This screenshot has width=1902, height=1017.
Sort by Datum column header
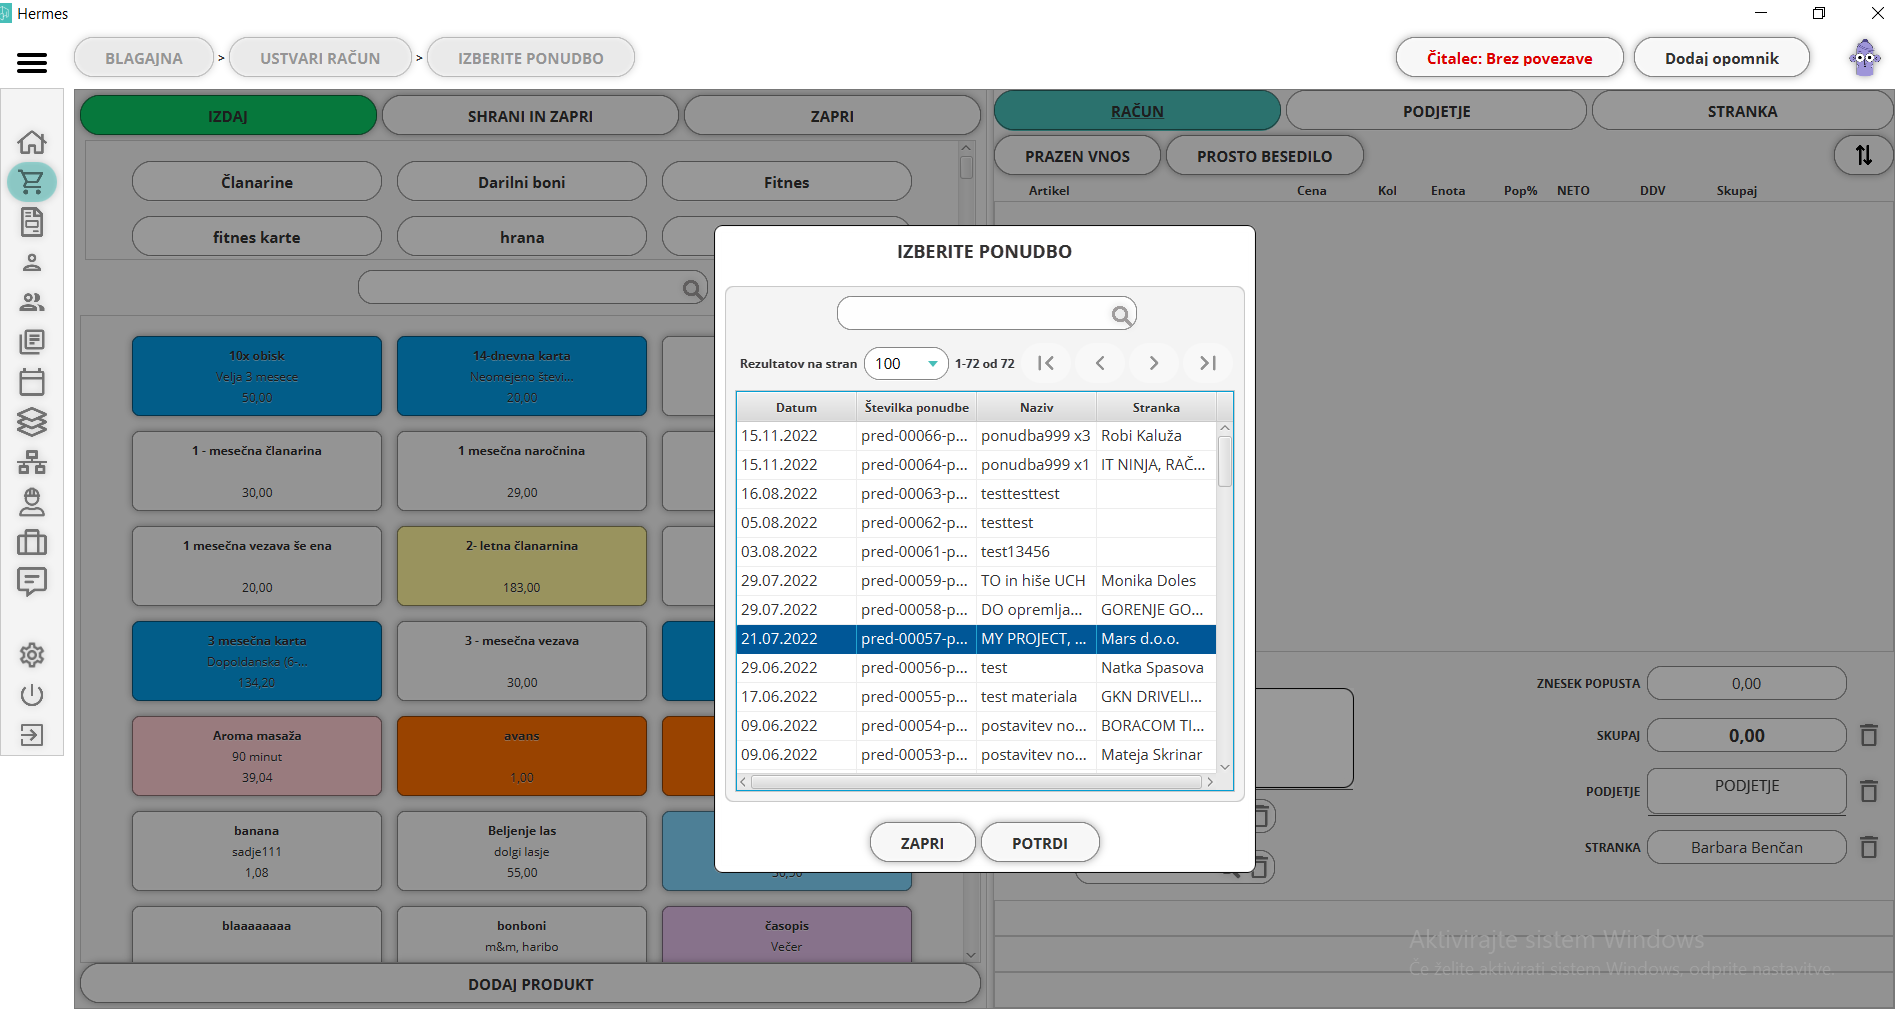click(x=796, y=407)
